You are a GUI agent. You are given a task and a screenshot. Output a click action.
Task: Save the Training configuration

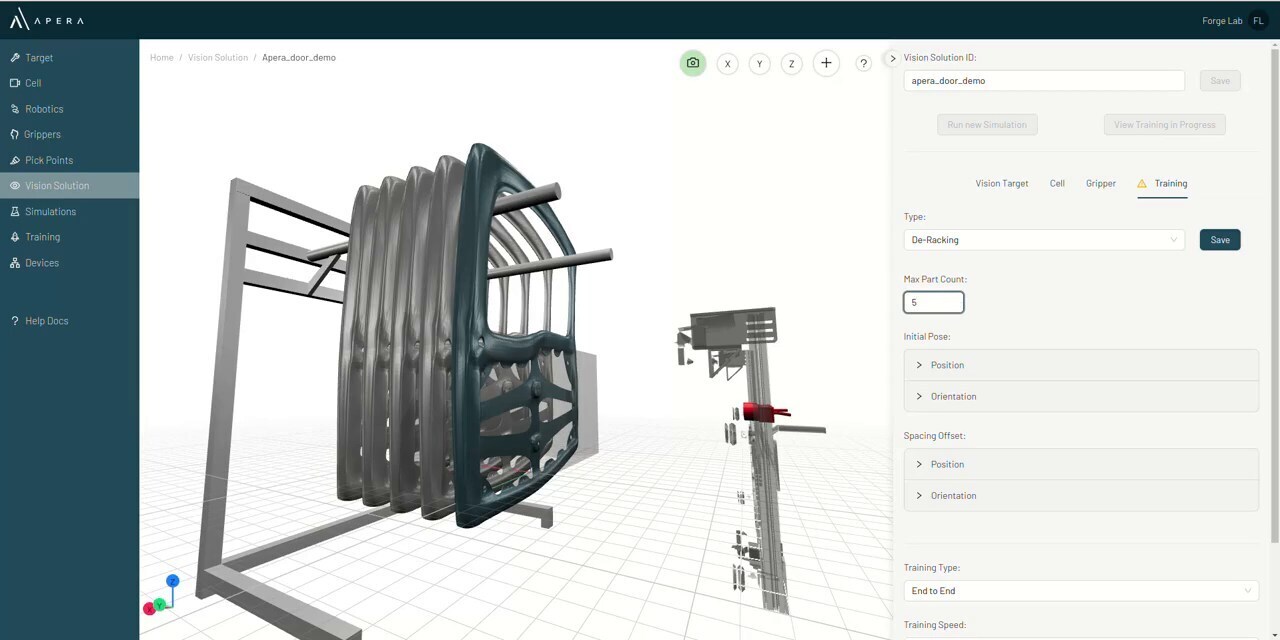click(x=1219, y=239)
